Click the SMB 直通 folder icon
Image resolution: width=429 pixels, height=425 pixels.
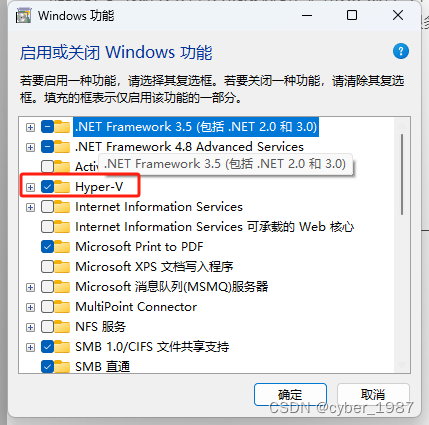click(x=62, y=367)
